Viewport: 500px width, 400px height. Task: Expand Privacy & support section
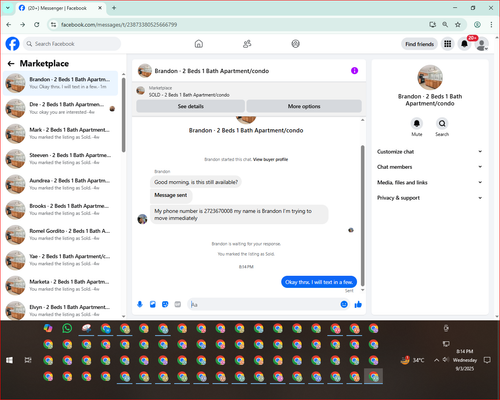pos(430,198)
